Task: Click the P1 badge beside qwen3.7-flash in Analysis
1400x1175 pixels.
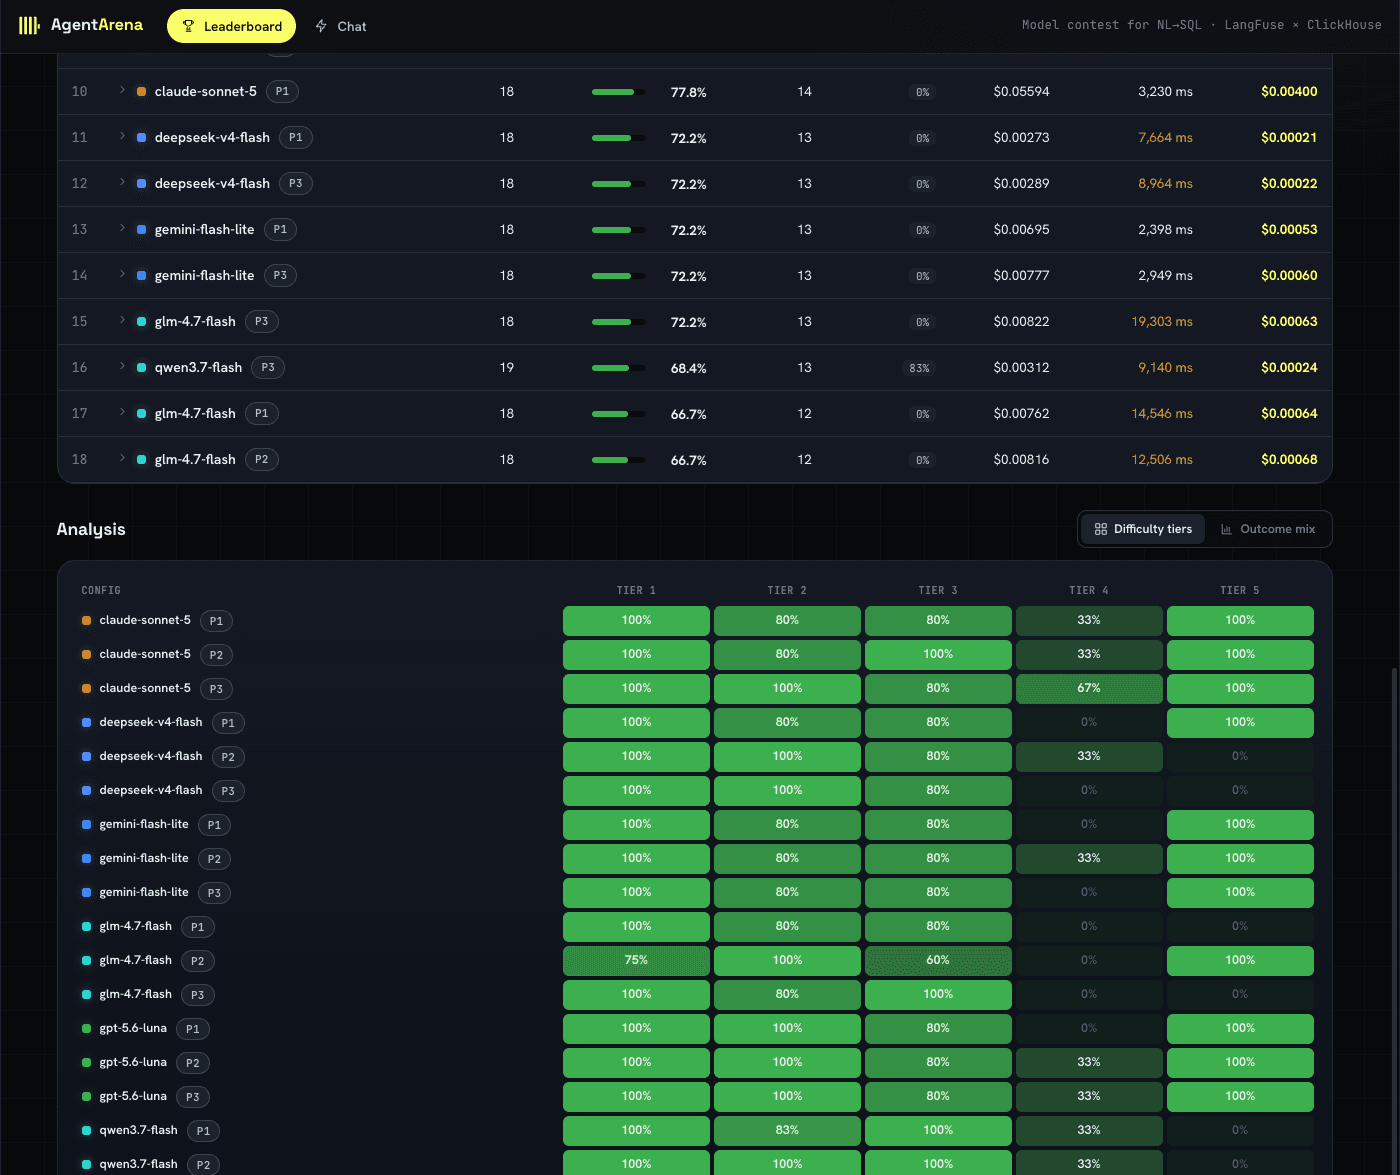Action: 203,1131
